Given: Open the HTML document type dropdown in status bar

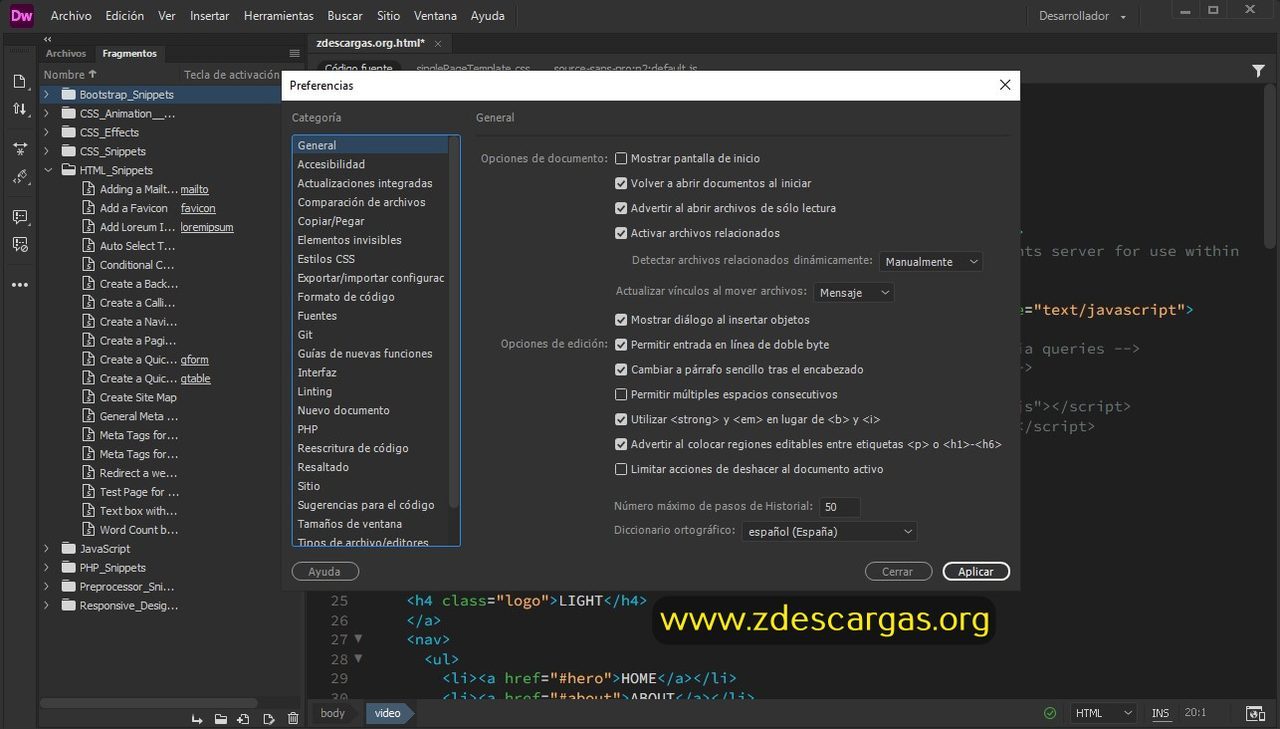Looking at the screenshot, I should tap(1103, 713).
